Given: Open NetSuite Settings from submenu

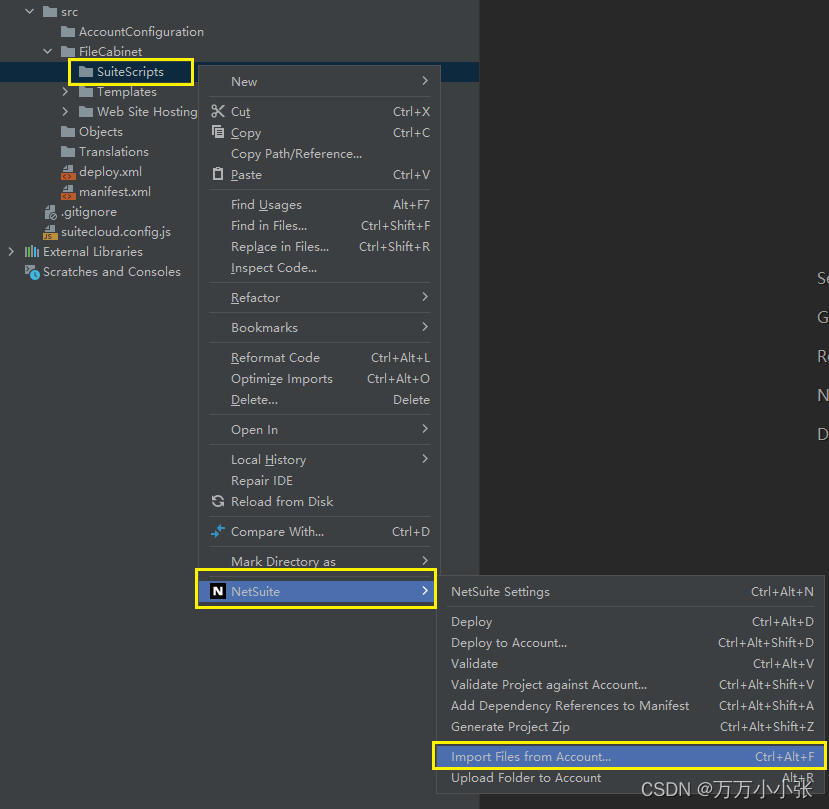Looking at the screenshot, I should click(x=629, y=591).
